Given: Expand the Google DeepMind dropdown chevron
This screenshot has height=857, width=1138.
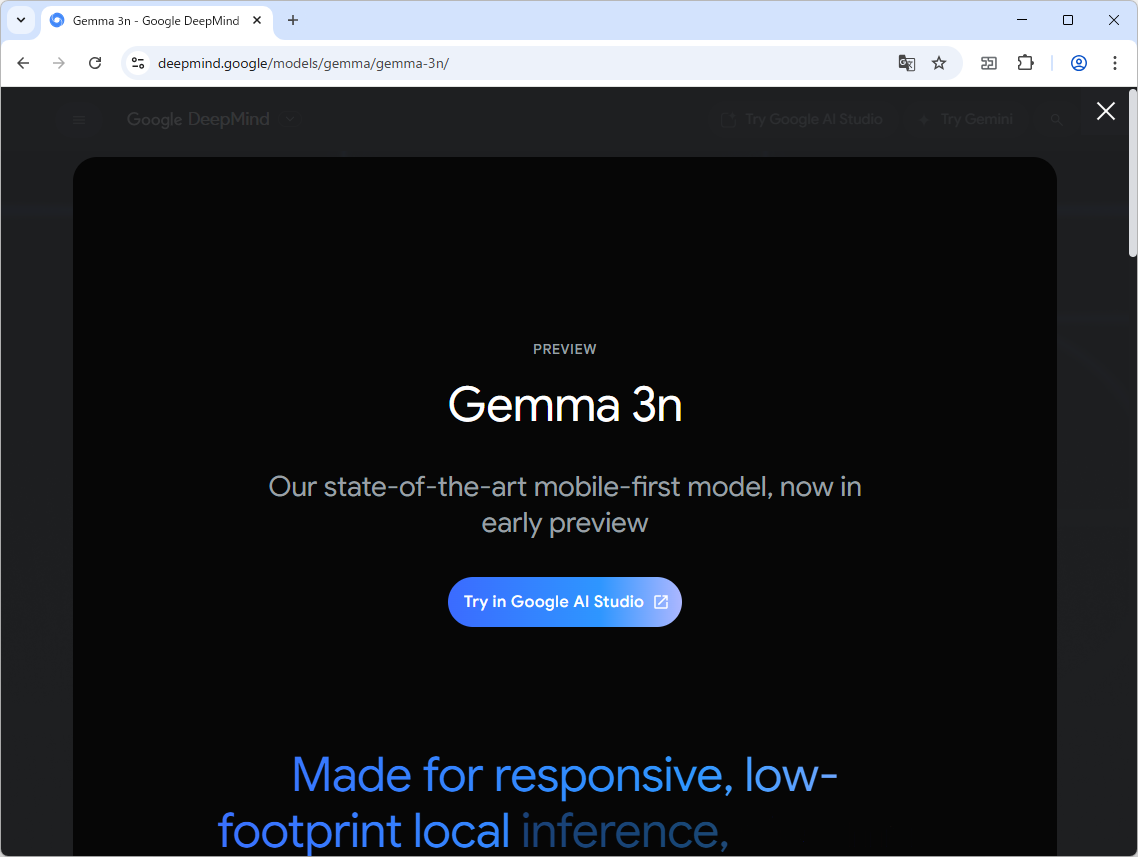Looking at the screenshot, I should [x=289, y=119].
